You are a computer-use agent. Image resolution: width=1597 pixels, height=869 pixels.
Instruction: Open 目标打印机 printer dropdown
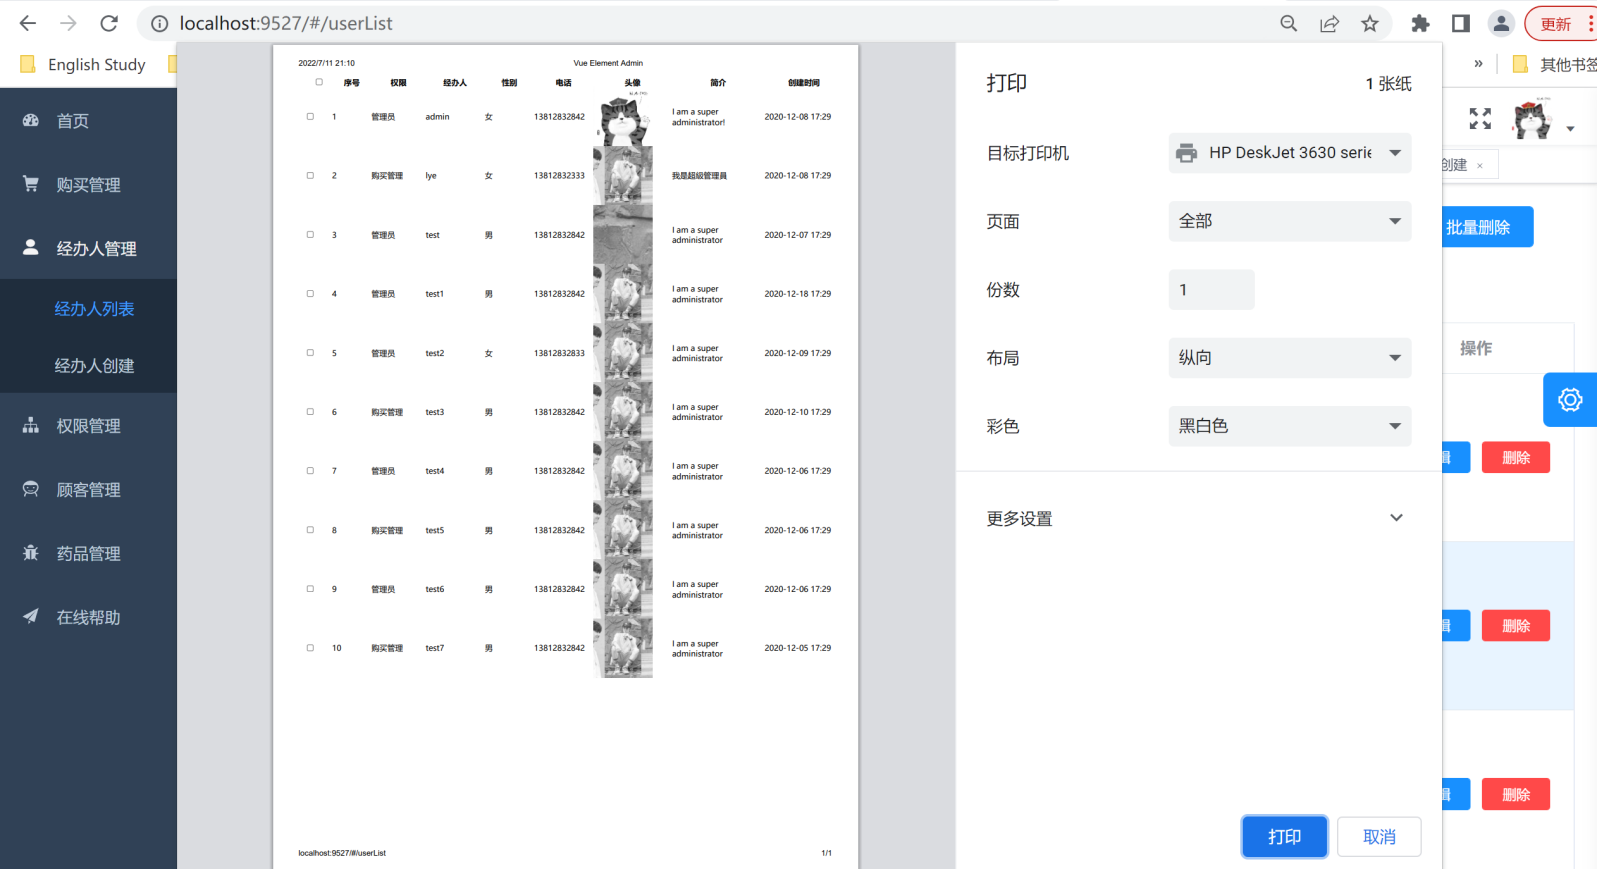[1290, 153]
